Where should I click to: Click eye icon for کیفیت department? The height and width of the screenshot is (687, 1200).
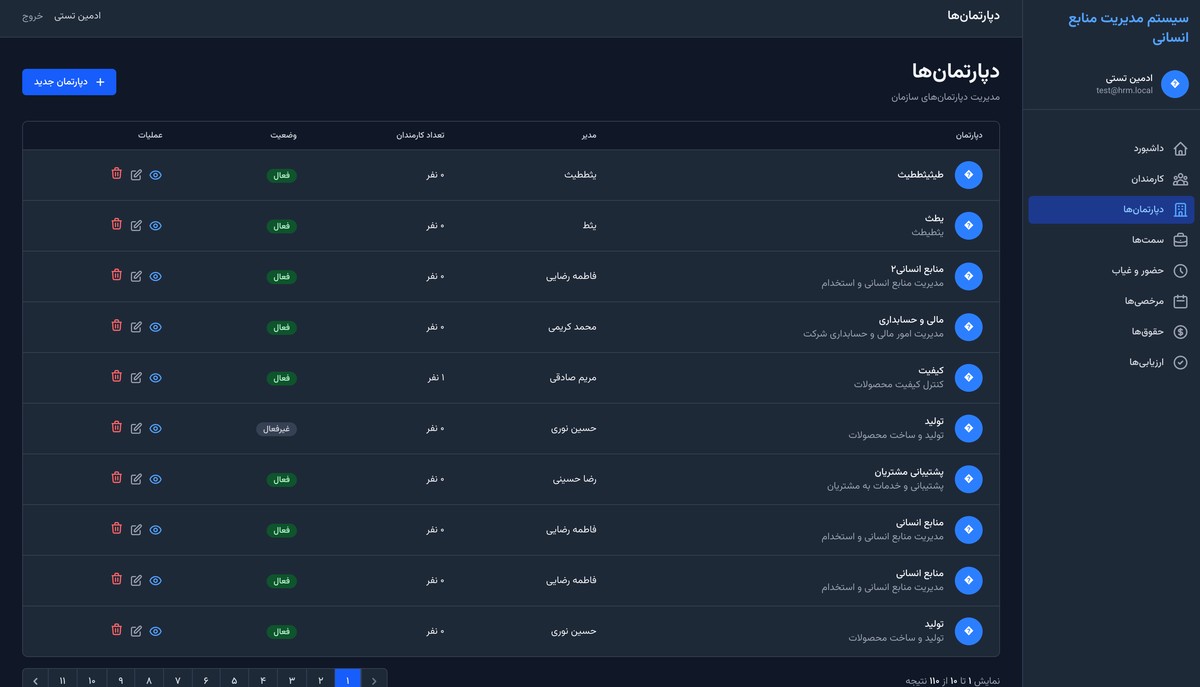(155, 378)
